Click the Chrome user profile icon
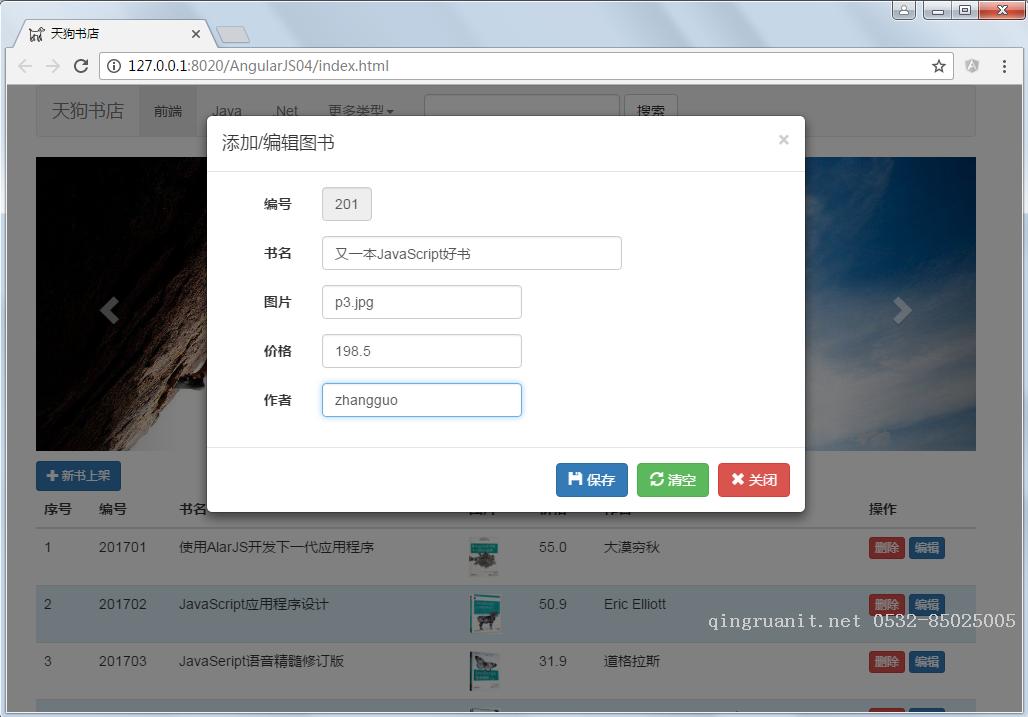1028x717 pixels. pos(903,10)
